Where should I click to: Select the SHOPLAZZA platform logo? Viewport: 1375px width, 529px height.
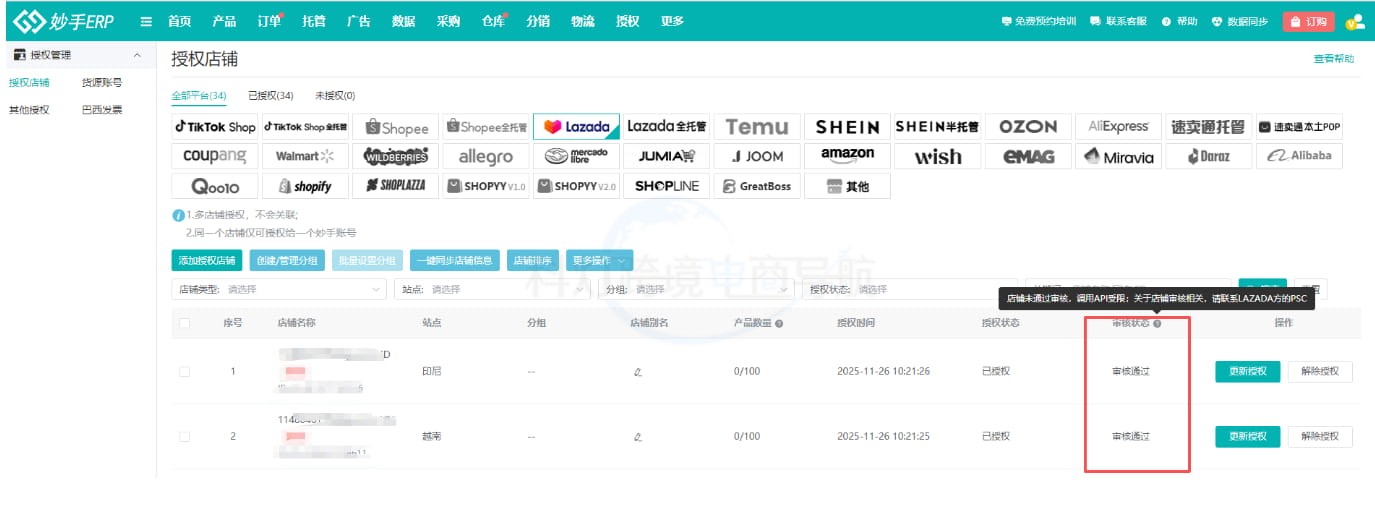(397, 186)
